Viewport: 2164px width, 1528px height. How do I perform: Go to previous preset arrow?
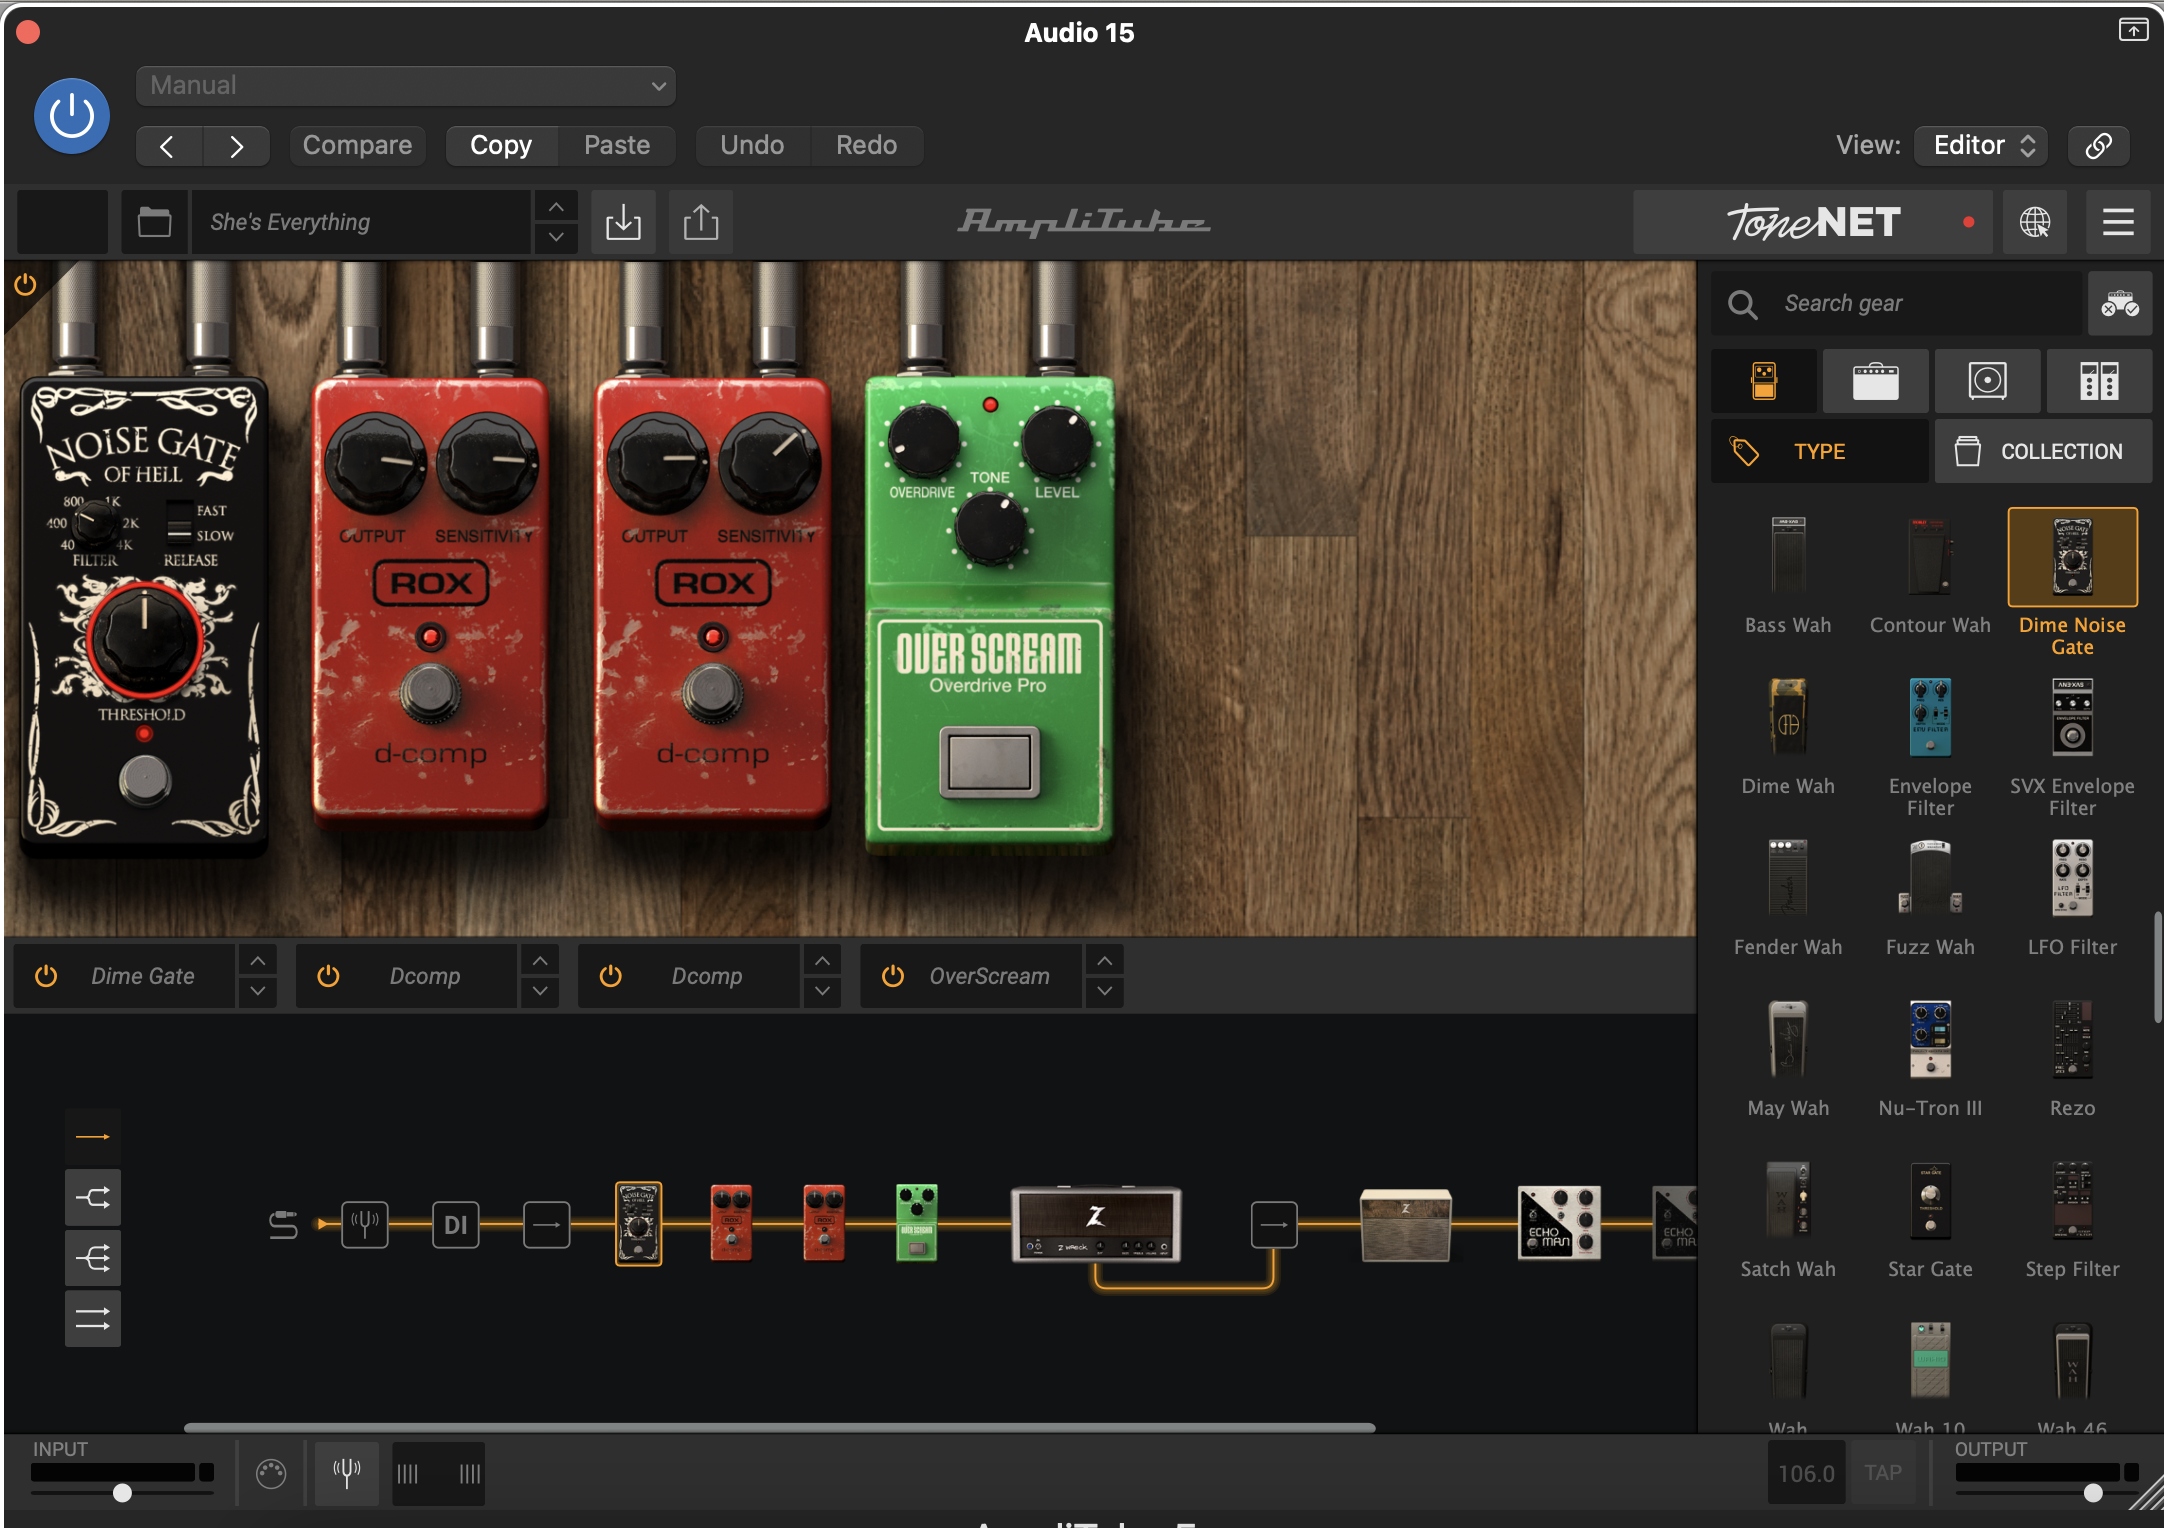pos(168,146)
